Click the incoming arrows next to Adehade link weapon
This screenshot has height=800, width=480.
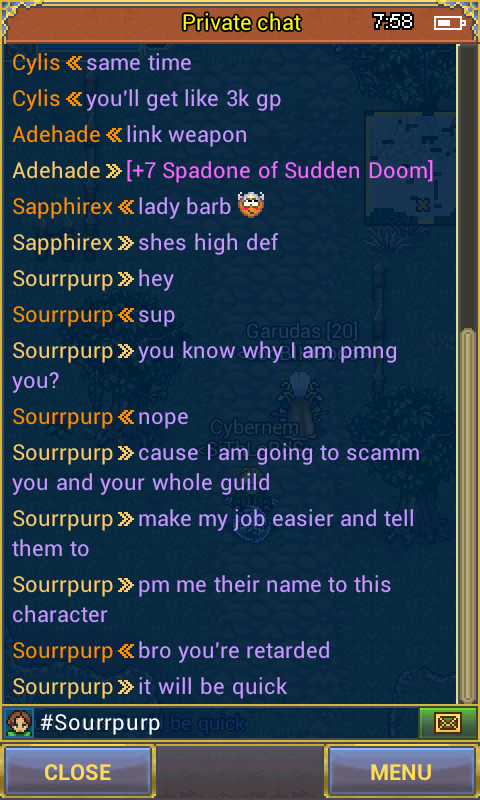(x=114, y=135)
